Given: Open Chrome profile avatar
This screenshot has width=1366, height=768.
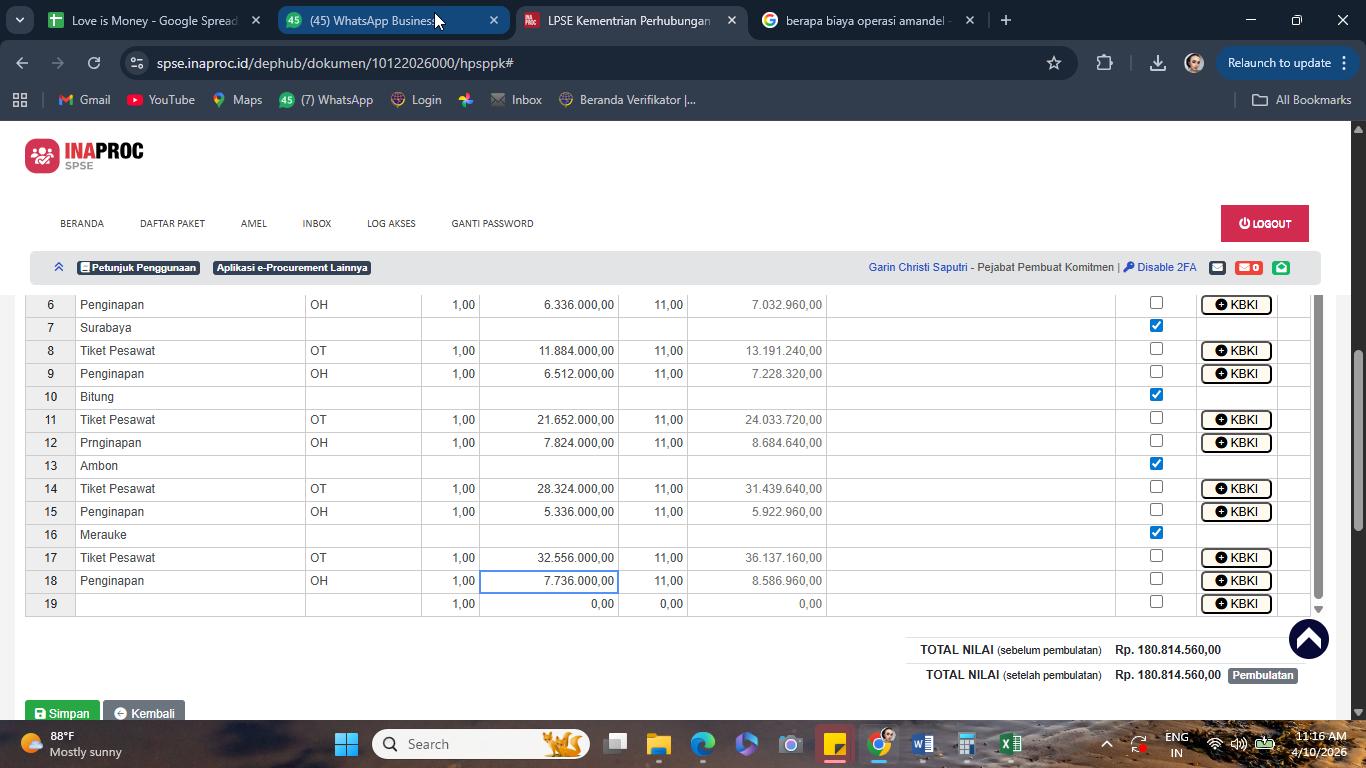Looking at the screenshot, I should (1193, 63).
